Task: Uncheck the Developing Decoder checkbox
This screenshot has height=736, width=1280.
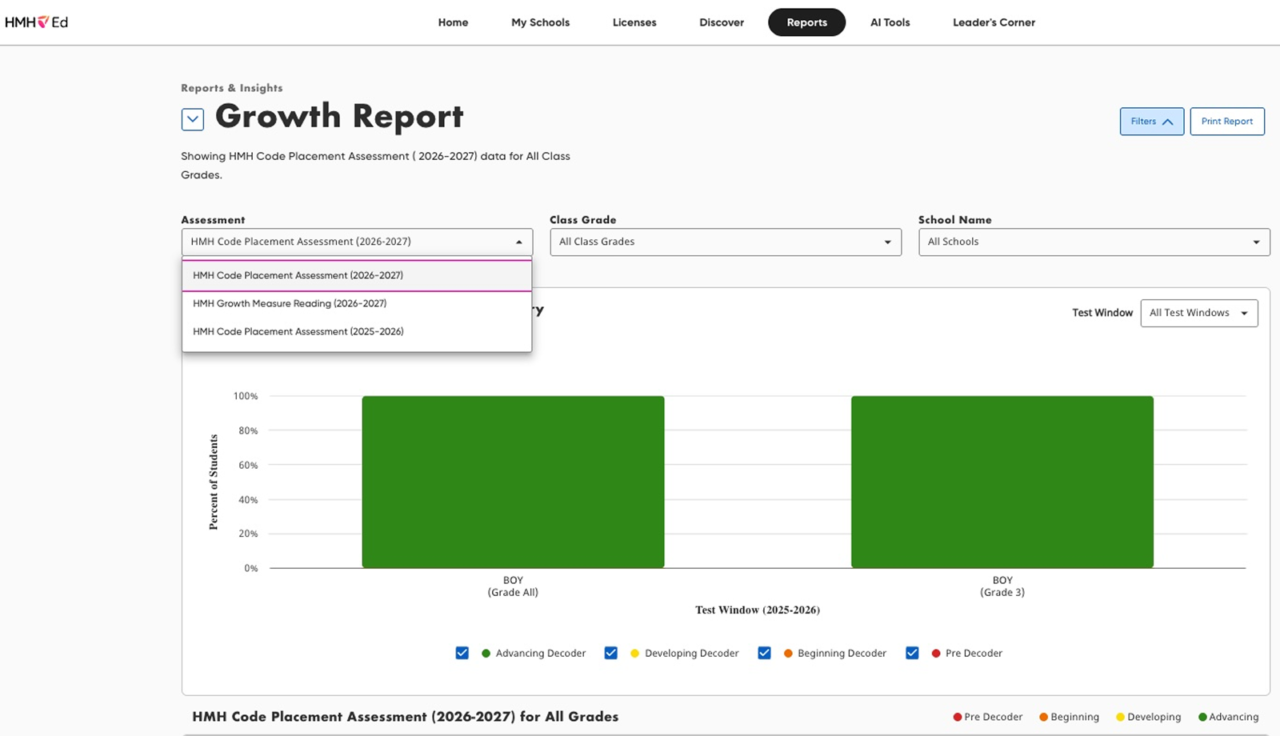Action: coord(611,653)
